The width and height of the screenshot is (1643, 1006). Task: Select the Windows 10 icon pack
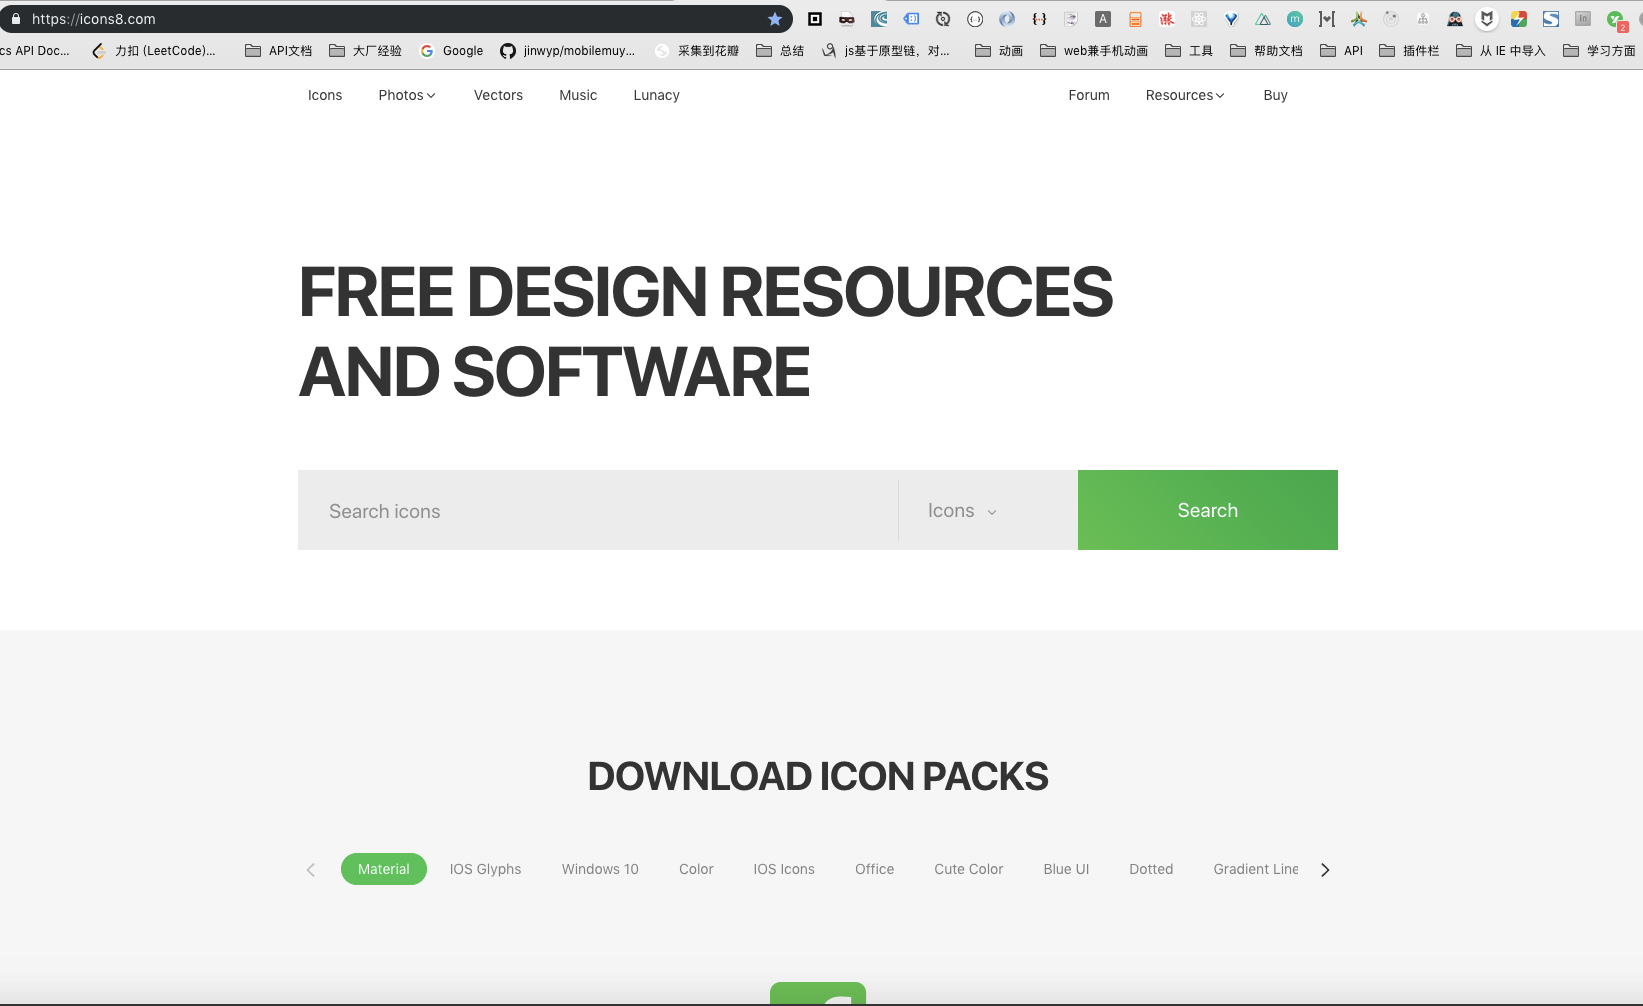[x=600, y=869]
